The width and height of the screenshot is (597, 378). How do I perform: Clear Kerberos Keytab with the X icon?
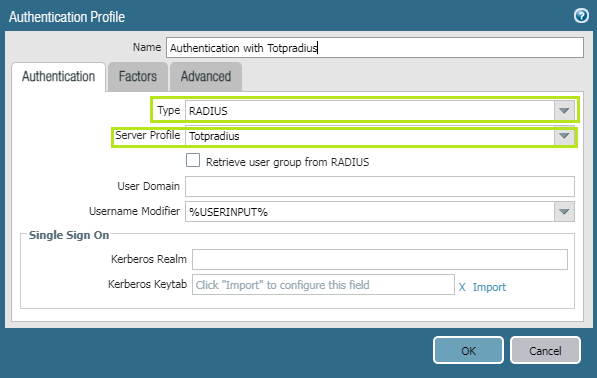point(462,287)
